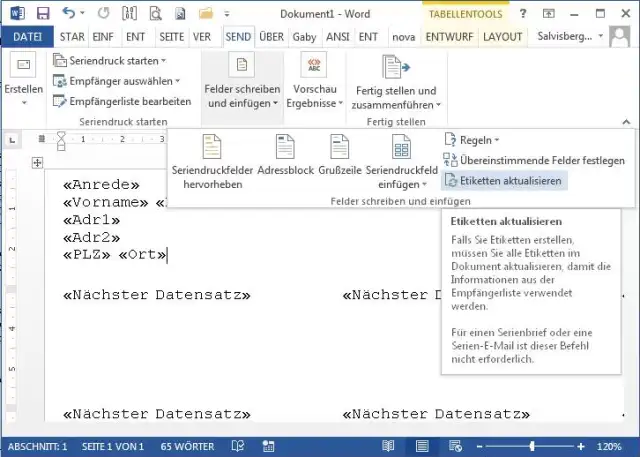640x457 pixels.
Task: Click the Save icon in quick access toolbar
Action: [43, 13]
